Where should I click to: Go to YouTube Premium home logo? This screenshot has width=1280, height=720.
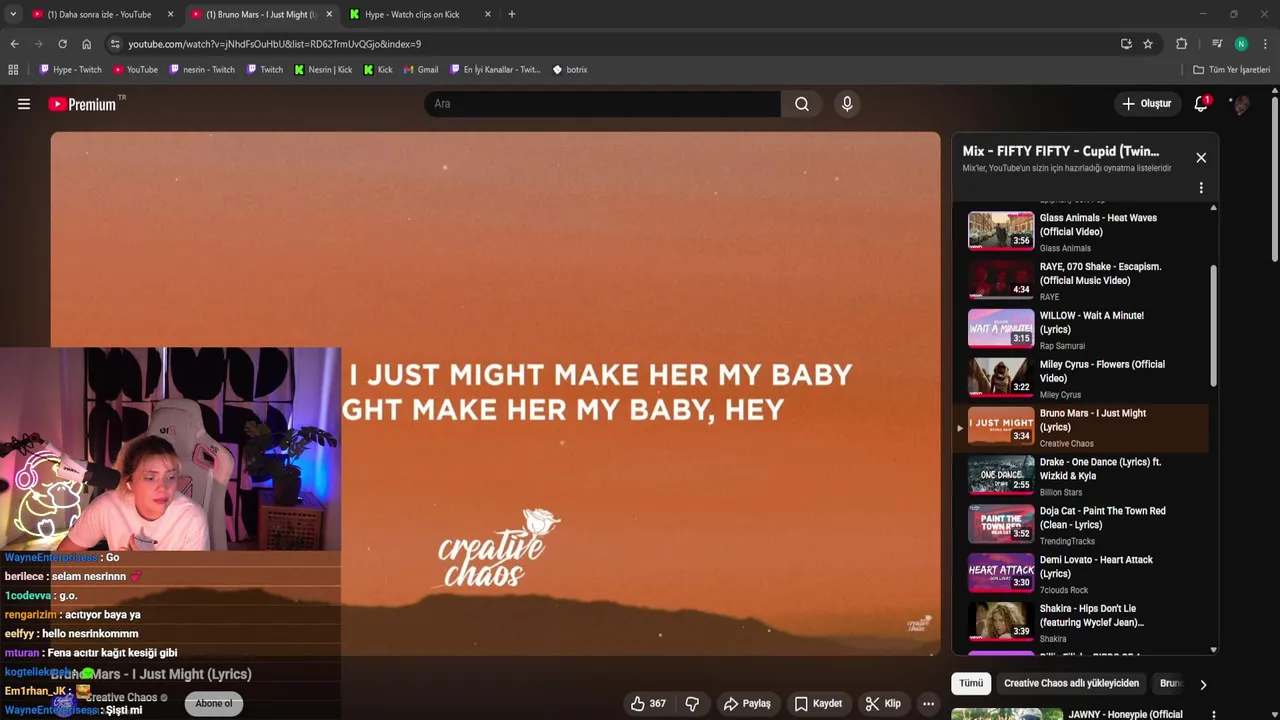(82, 104)
